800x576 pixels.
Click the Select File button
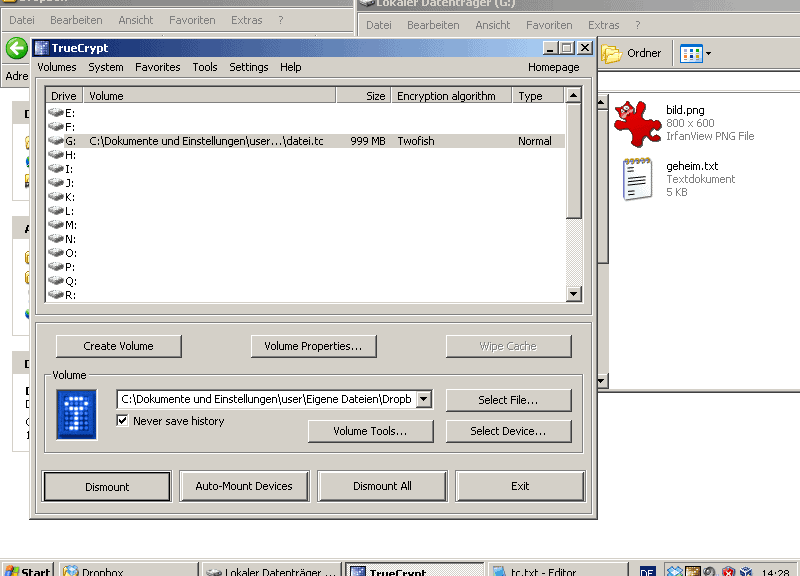508,400
